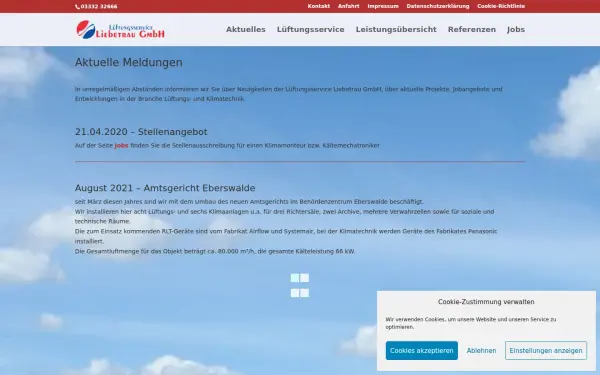Click the Cookie-Zustimmung verwalten title
The width and height of the screenshot is (600, 375).
tap(486, 302)
